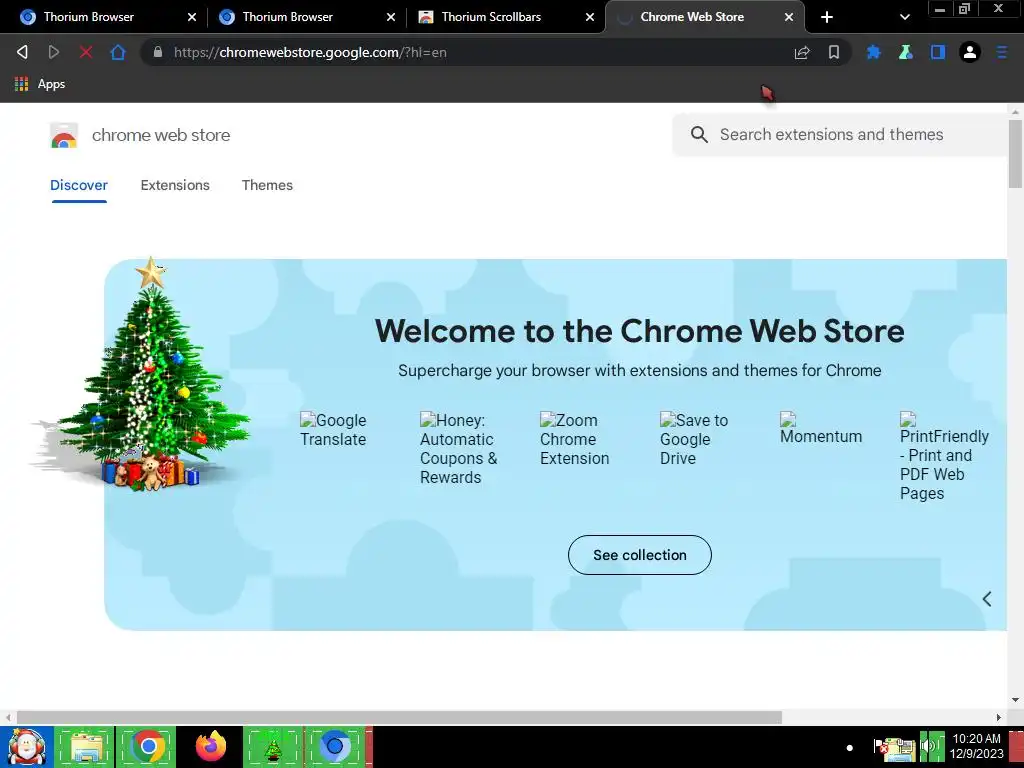Viewport: 1024px width, 768px height.
Task: Open File Explorer from taskbar
Action: pos(85,747)
